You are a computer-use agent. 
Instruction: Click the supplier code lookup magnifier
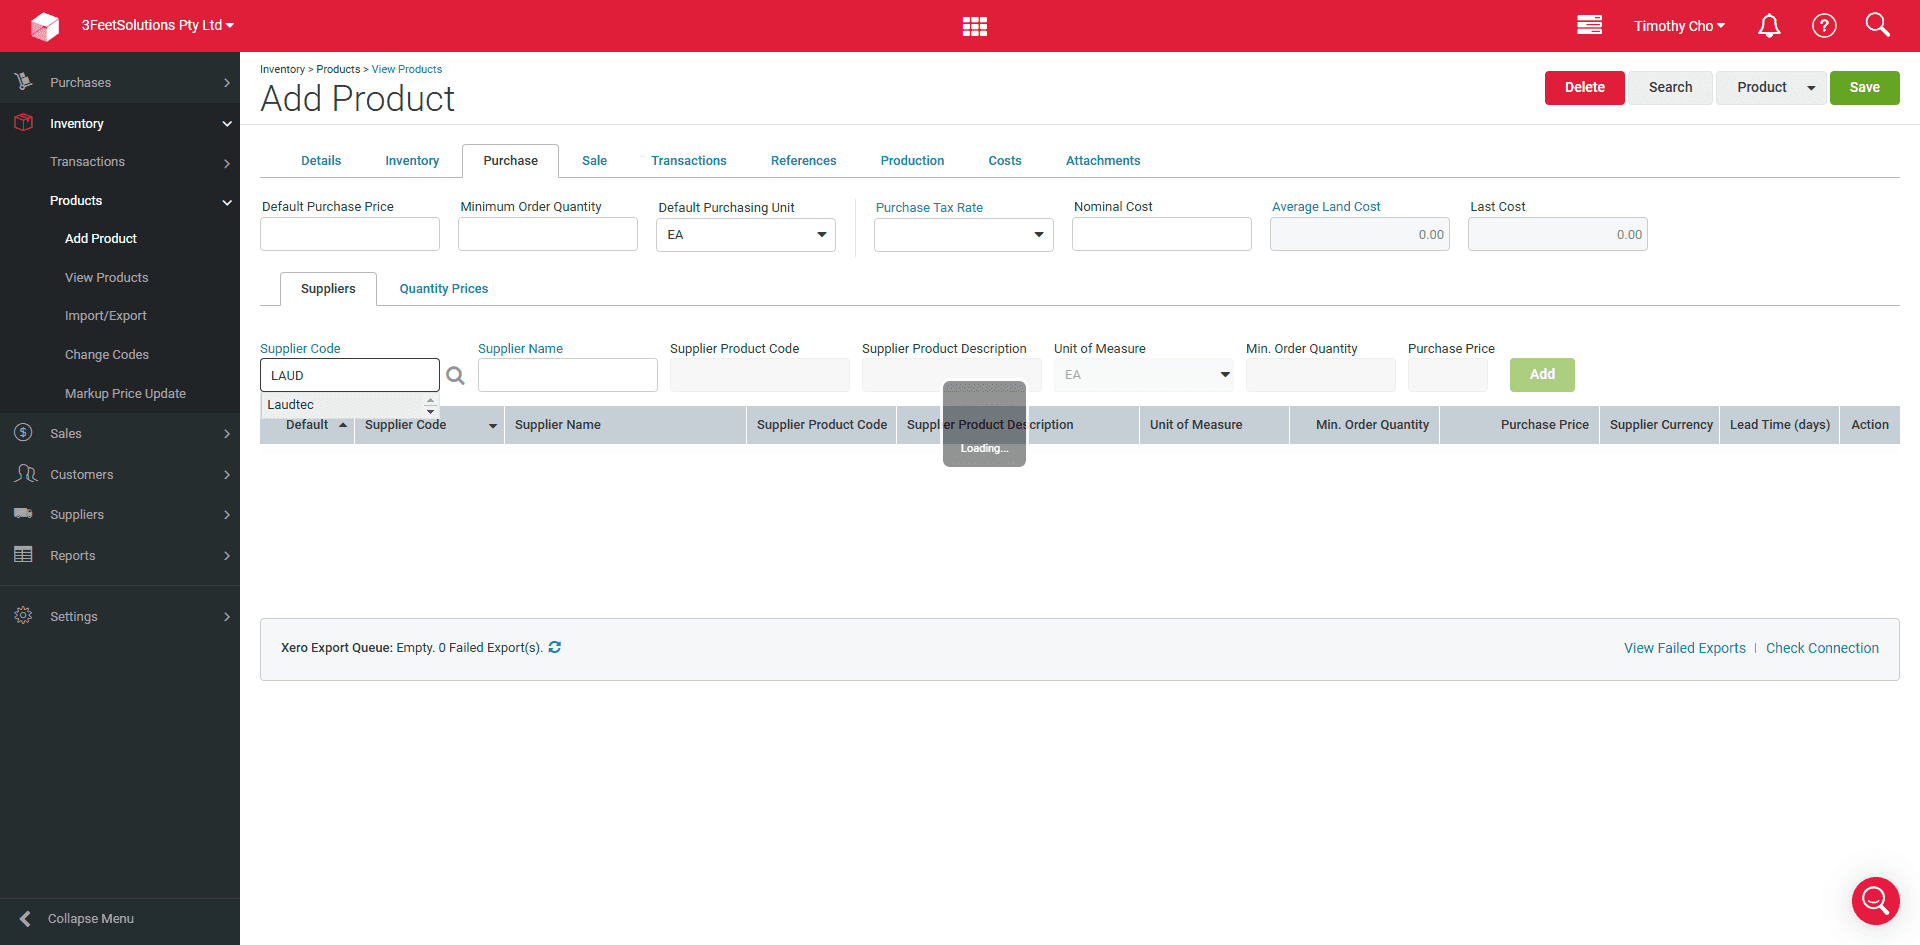click(x=455, y=376)
